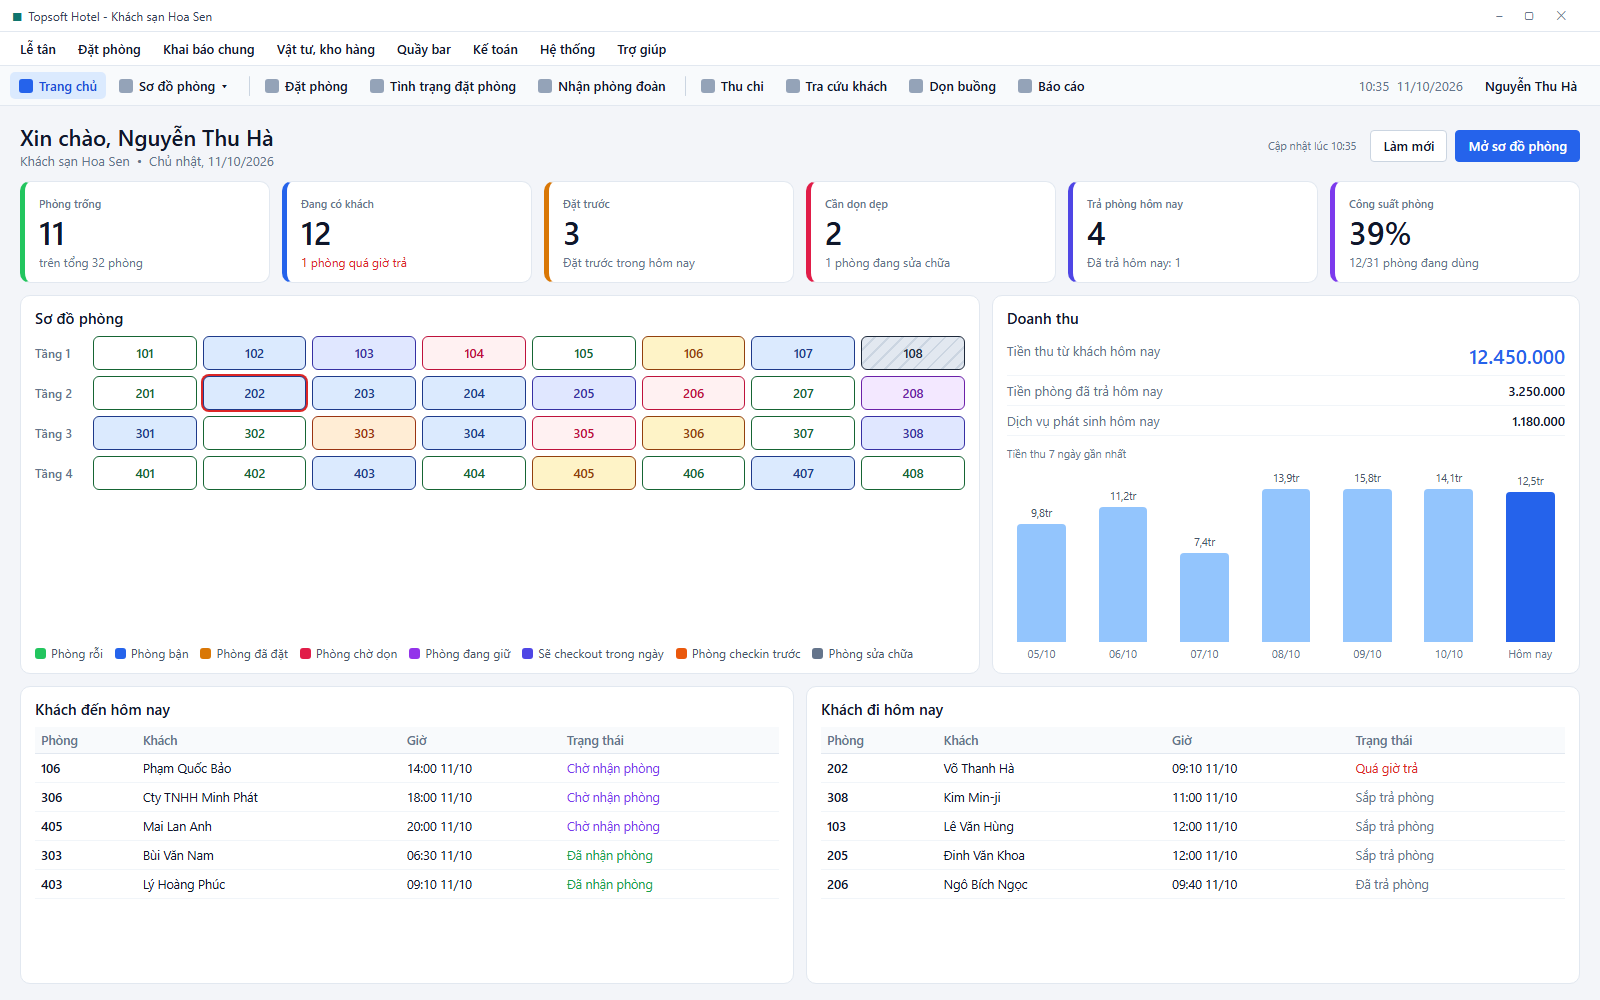Select departure row Kim Min-ji
Screen dimensions: 1600x1000
point(1193,798)
